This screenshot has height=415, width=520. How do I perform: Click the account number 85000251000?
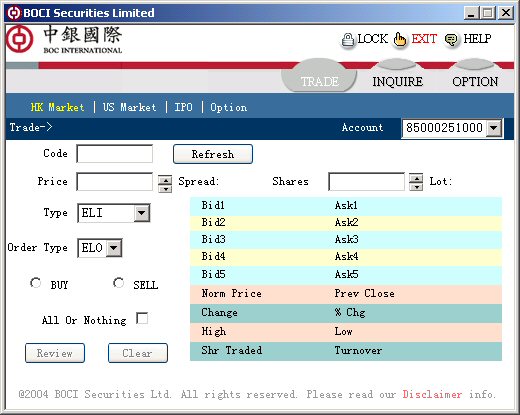click(x=444, y=128)
